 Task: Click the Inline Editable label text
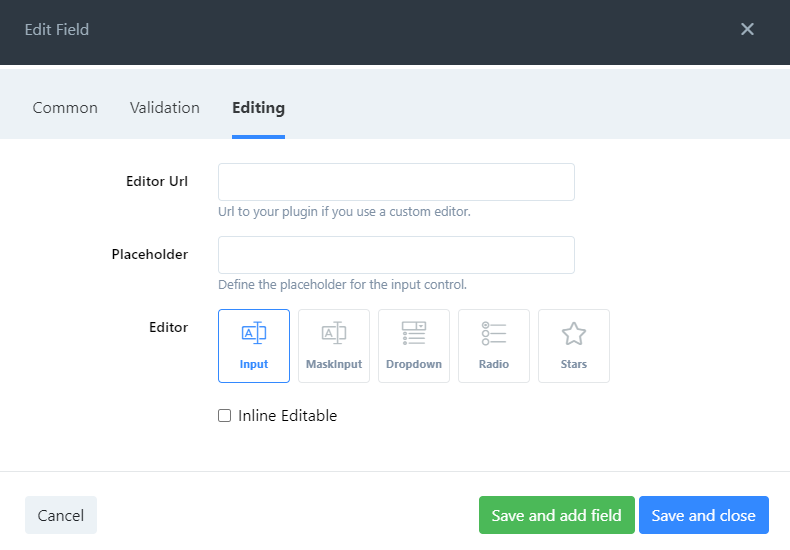coord(288,416)
